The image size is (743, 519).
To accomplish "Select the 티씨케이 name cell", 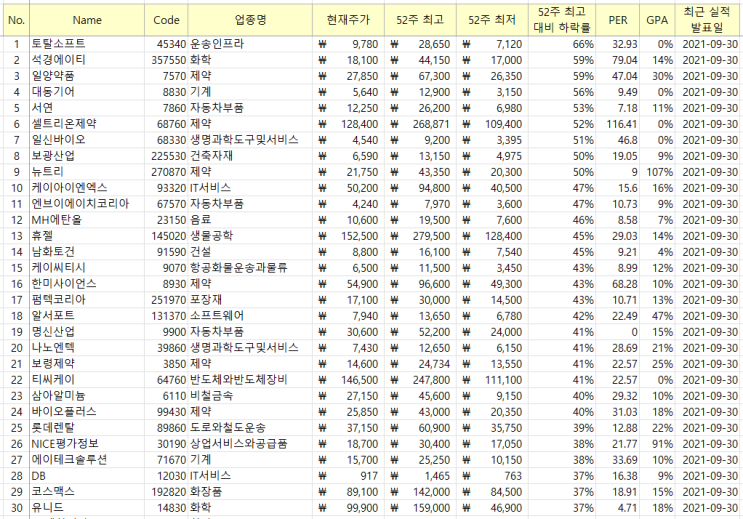I will [x=87, y=380].
